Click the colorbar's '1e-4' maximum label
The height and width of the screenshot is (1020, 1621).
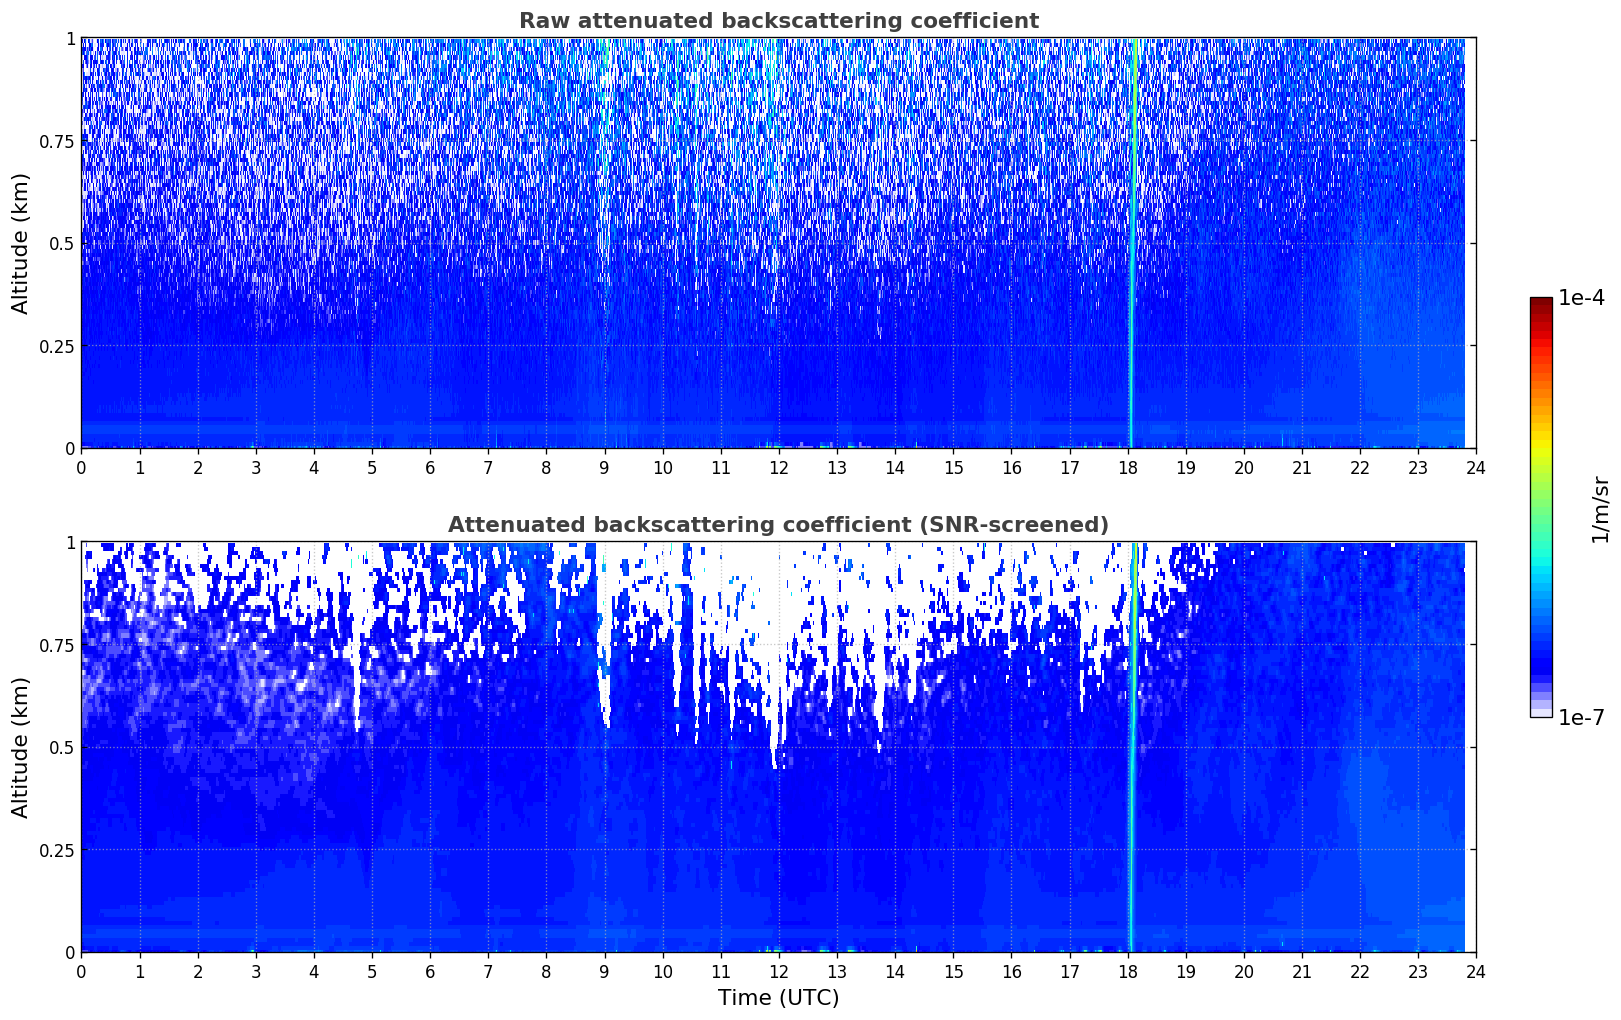point(1581,298)
